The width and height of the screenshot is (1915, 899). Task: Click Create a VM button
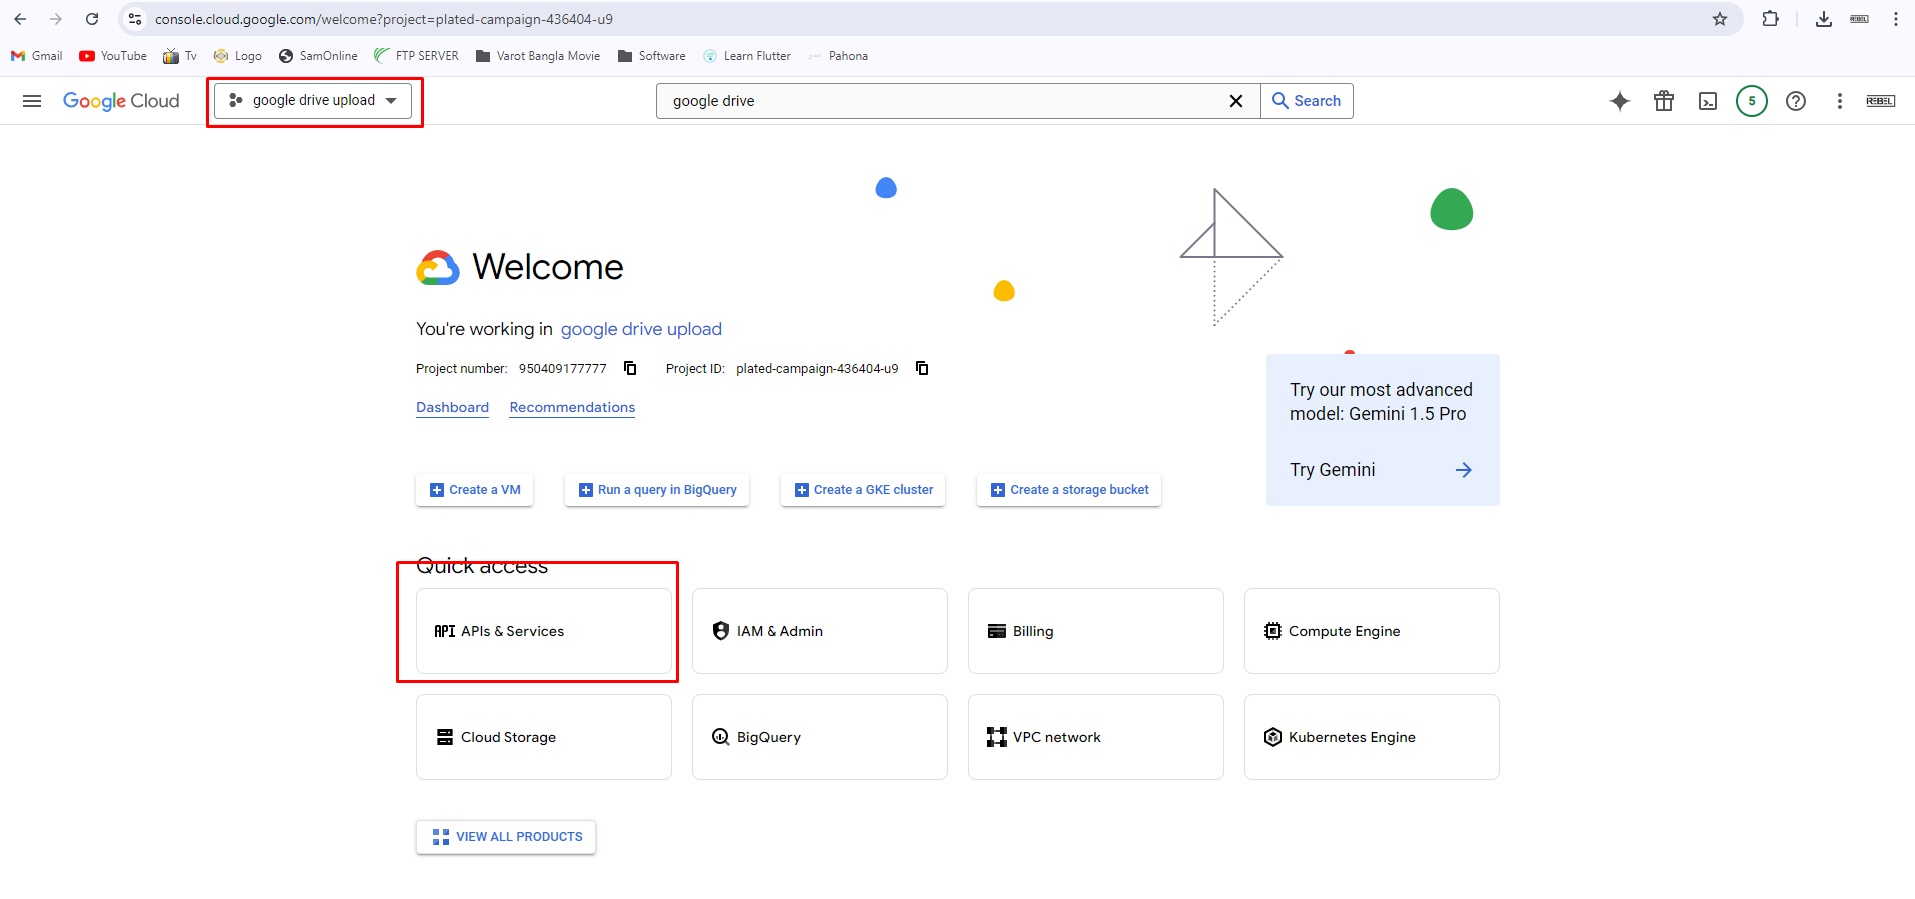pyautogui.click(x=475, y=490)
